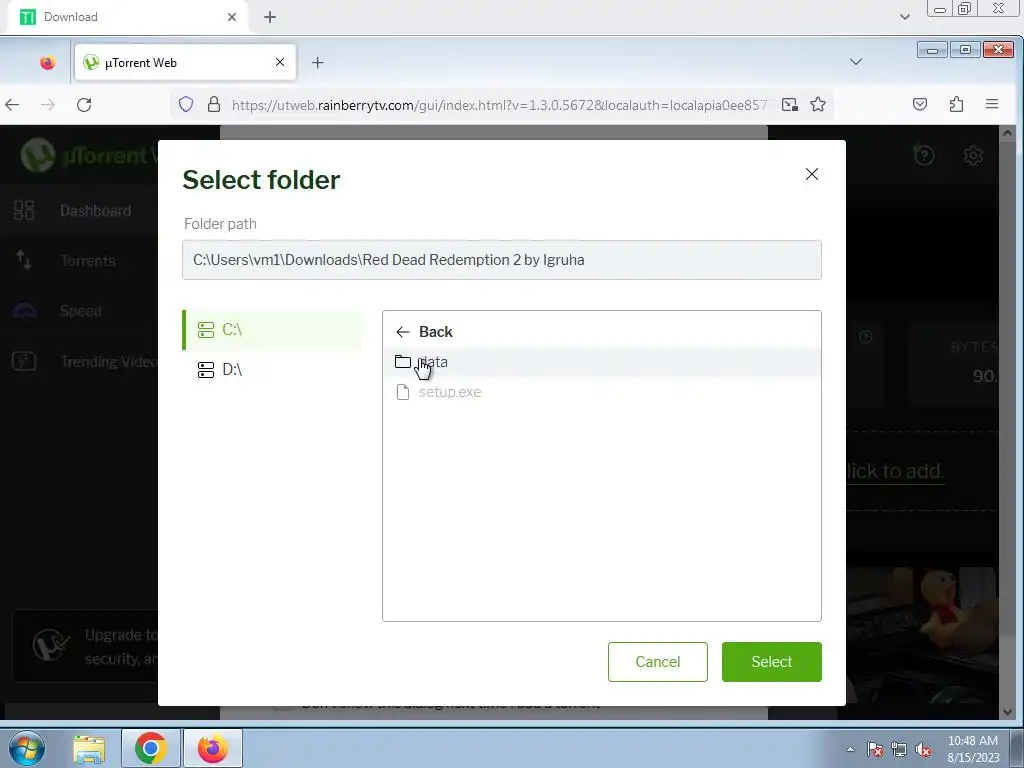Screen dimensions: 1024x768
Task: Close the Select folder dialog
Action: pos(811,174)
